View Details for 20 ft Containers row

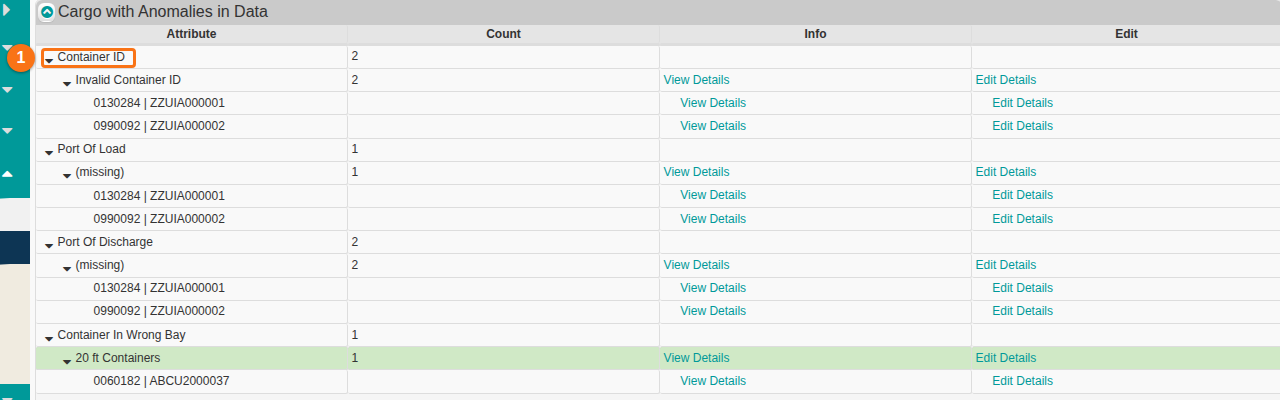(696, 358)
